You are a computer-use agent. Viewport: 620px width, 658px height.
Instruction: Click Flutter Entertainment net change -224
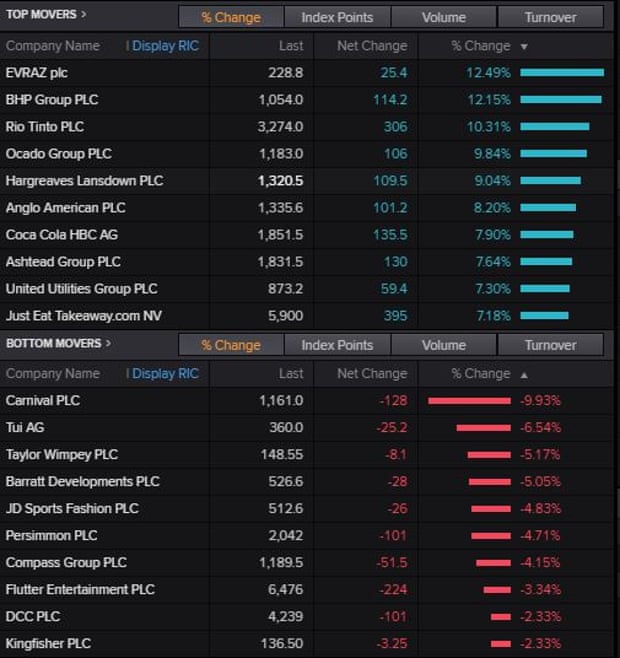[x=393, y=589]
